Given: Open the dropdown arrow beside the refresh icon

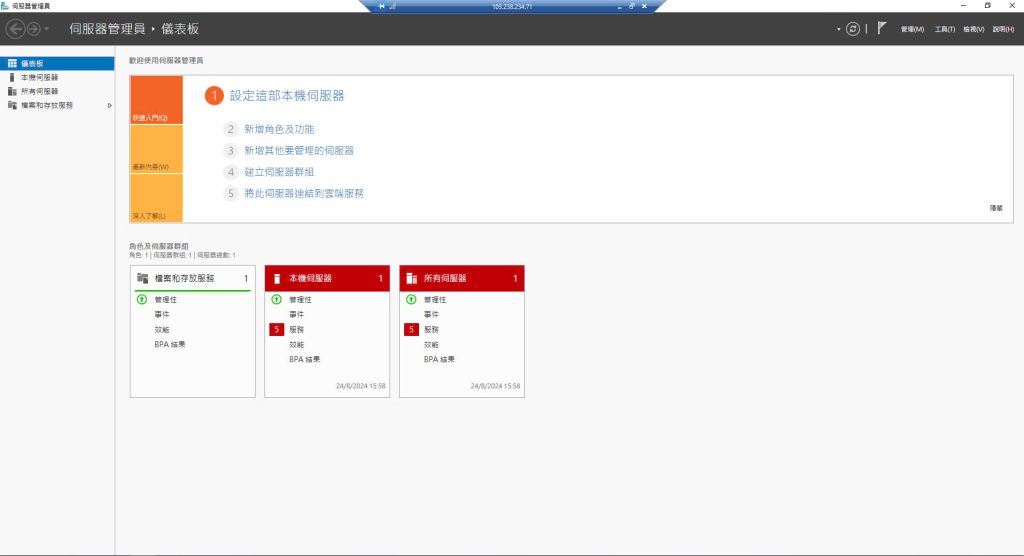Looking at the screenshot, I should pos(839,29).
